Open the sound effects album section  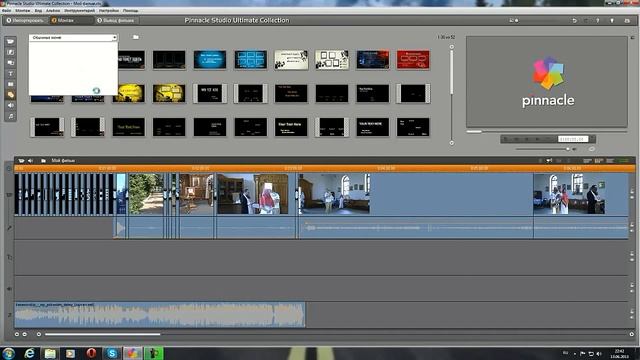11,105
